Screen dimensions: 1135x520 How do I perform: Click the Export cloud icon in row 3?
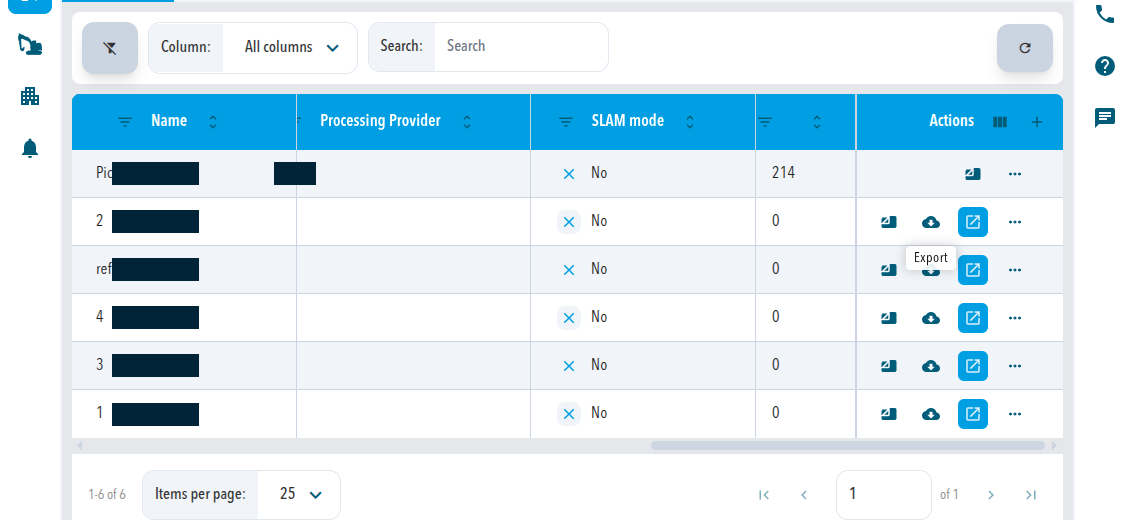(x=931, y=366)
